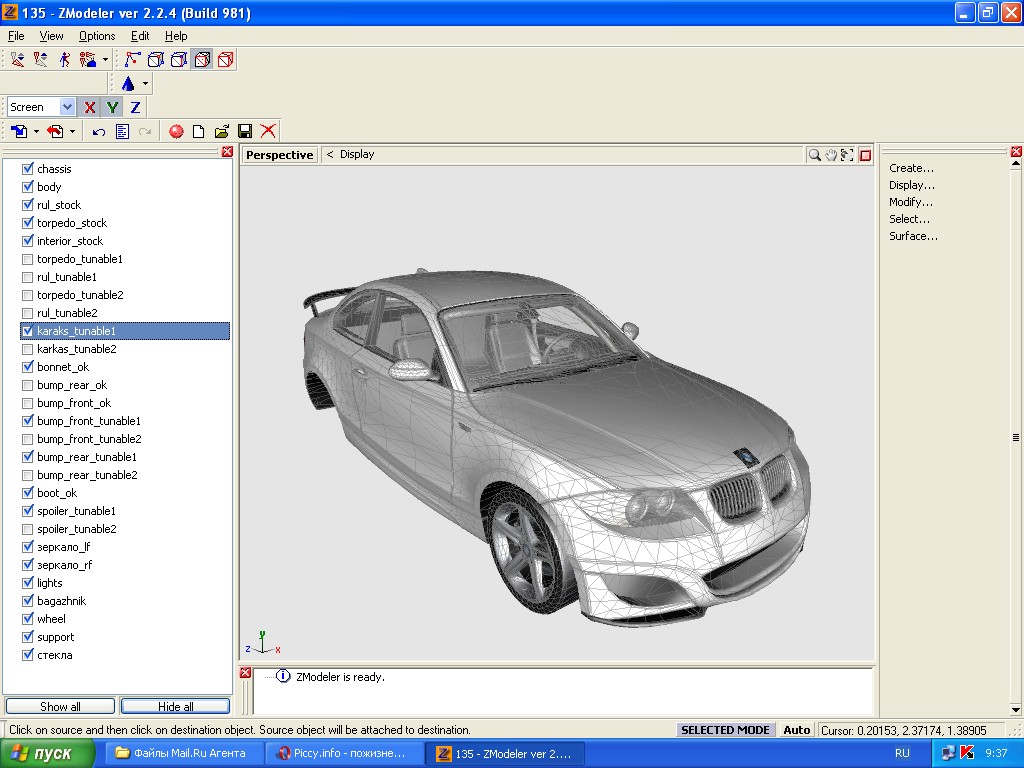This screenshot has width=1024, height=768.
Task: Open the Help menu
Action: (176, 36)
